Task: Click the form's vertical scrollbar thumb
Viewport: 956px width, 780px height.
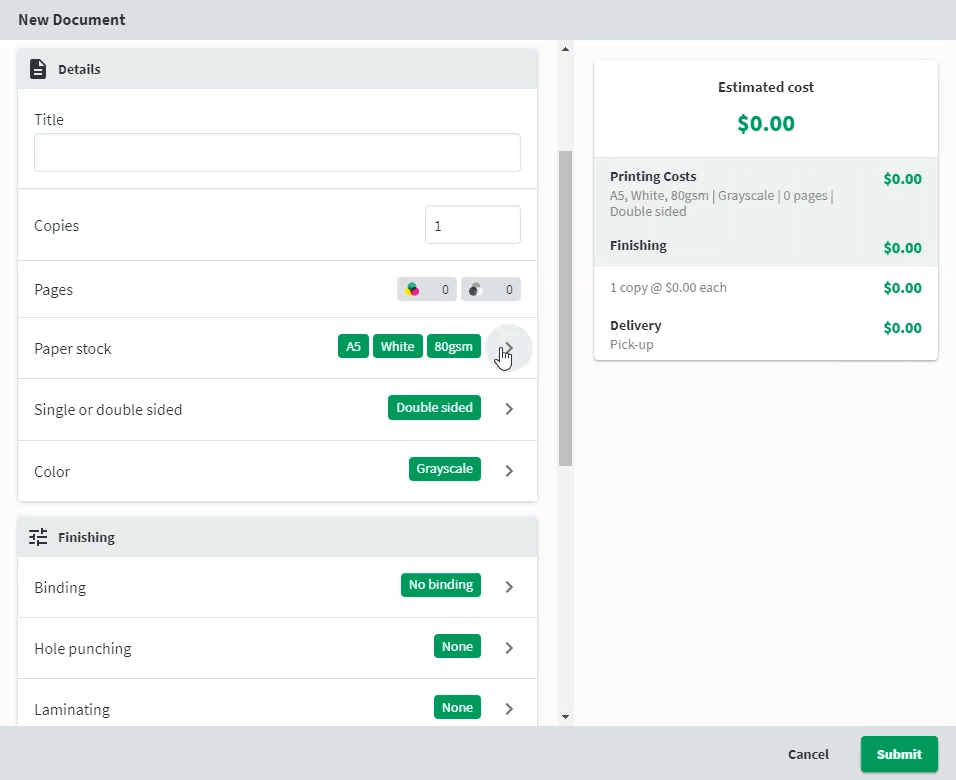Action: (x=565, y=309)
